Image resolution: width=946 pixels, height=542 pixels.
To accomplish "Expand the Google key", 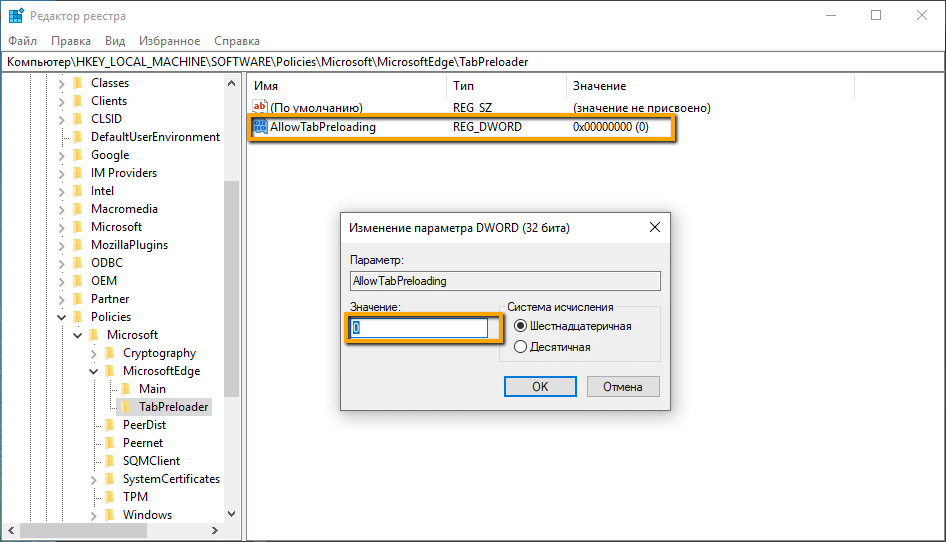I will [62, 156].
